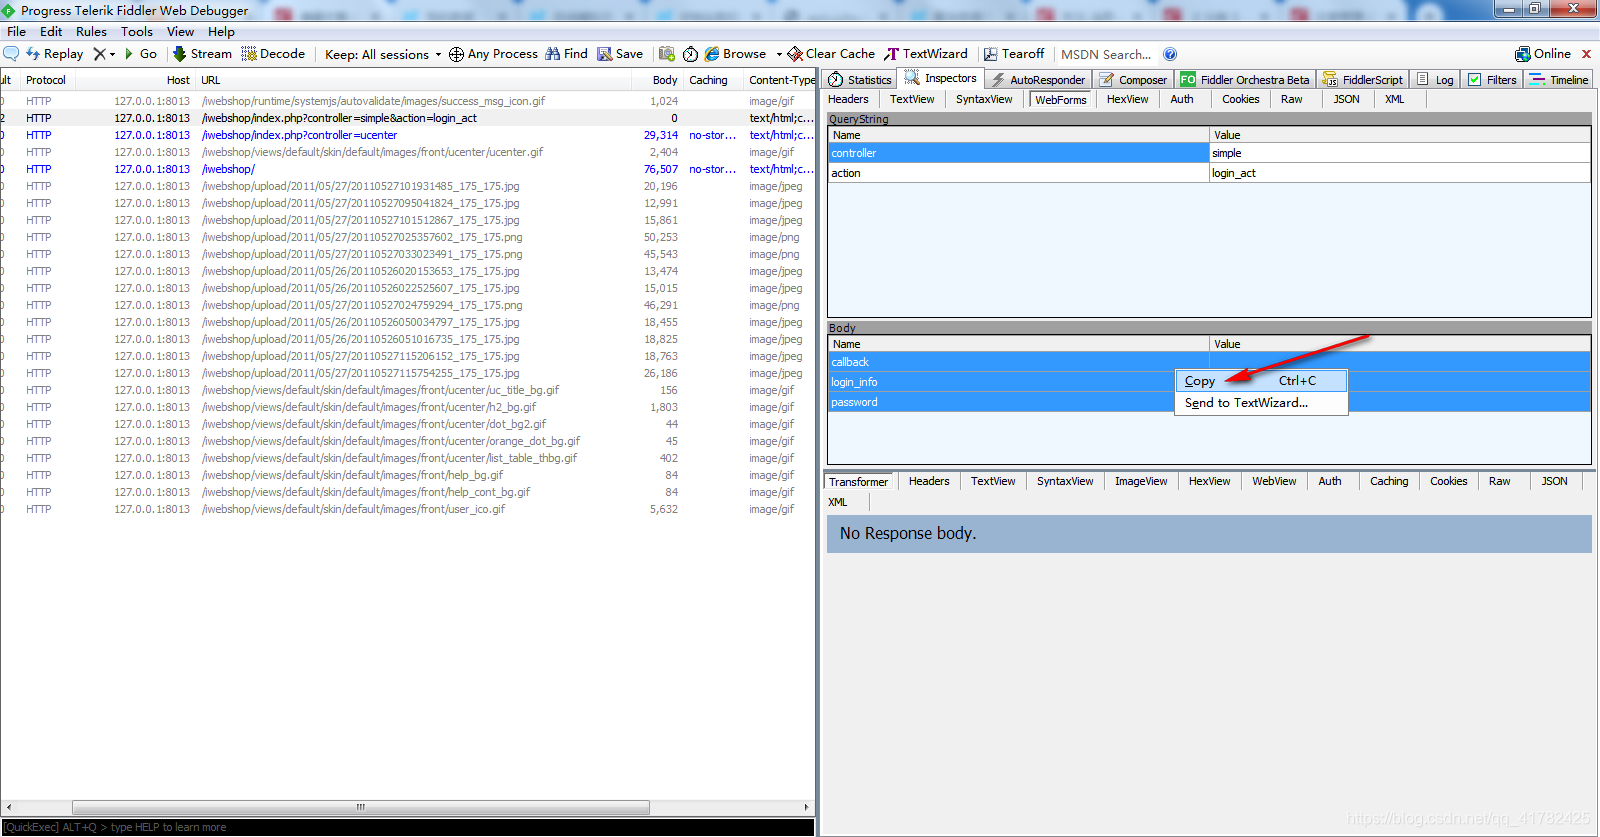The width and height of the screenshot is (1600, 837).
Task: Open the Fiddler Orchestra Beta tab
Action: (x=1244, y=80)
